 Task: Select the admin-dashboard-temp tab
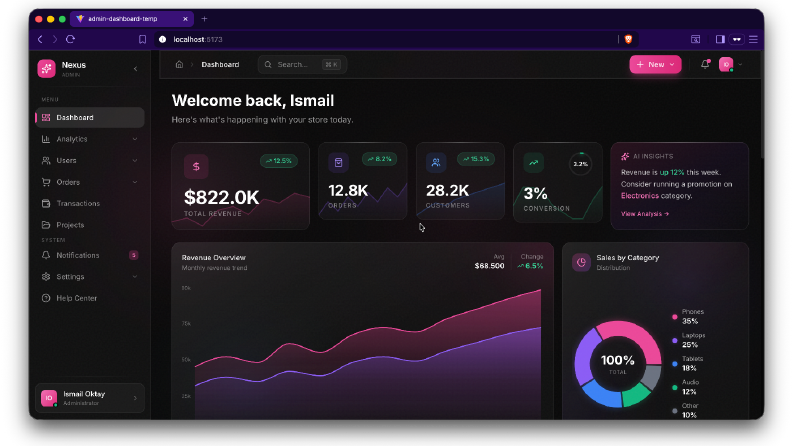(x=131, y=19)
